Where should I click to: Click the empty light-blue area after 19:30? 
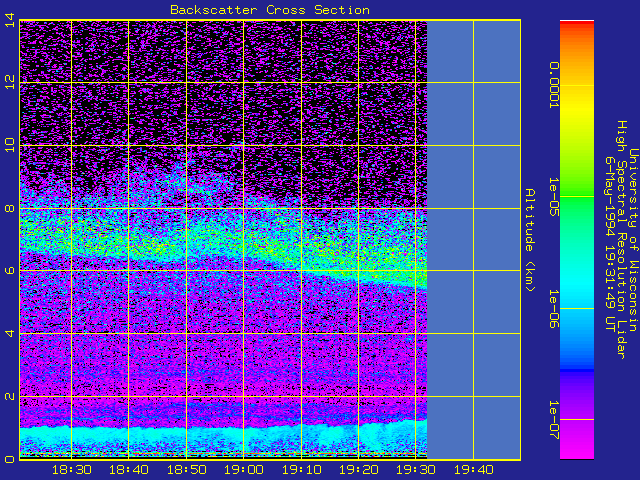pyautogui.click(x=474, y=240)
